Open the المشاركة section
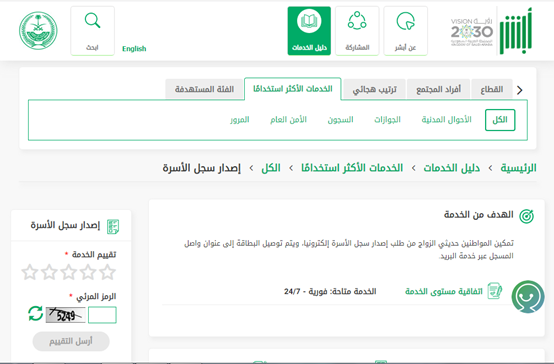This screenshot has height=364, width=554. pos(357,31)
